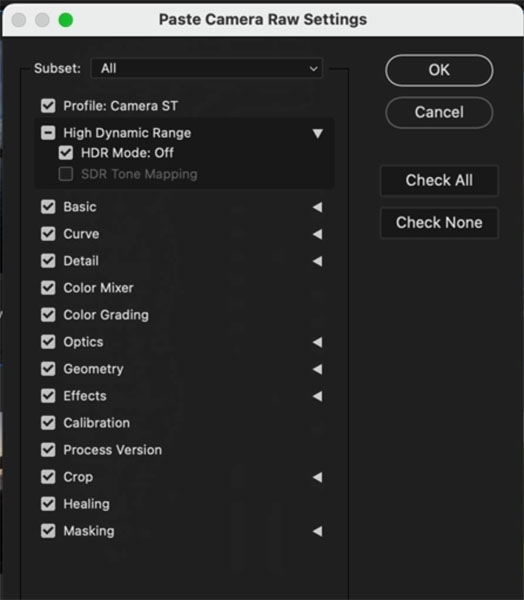Uncheck the Profile: Camera ST checkbox

pos(48,106)
